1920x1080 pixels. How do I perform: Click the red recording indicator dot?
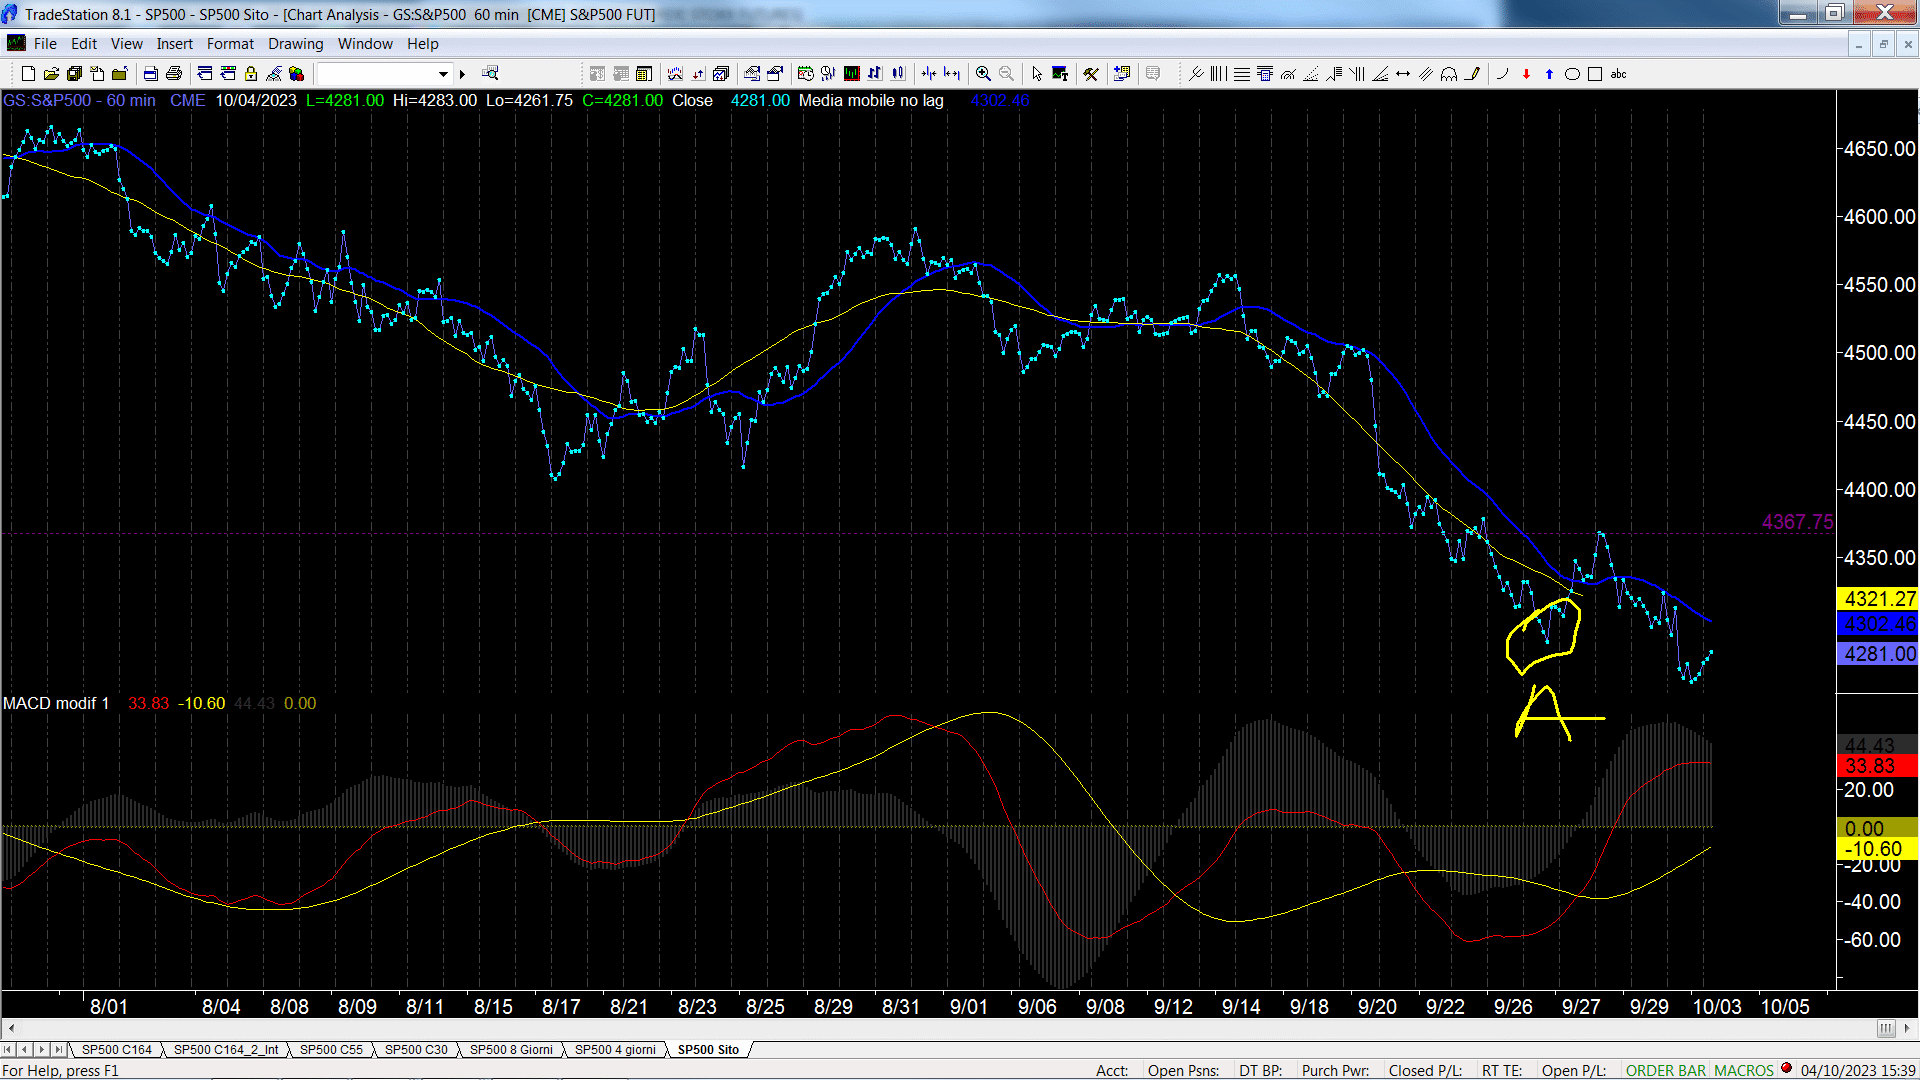tap(1786, 1068)
